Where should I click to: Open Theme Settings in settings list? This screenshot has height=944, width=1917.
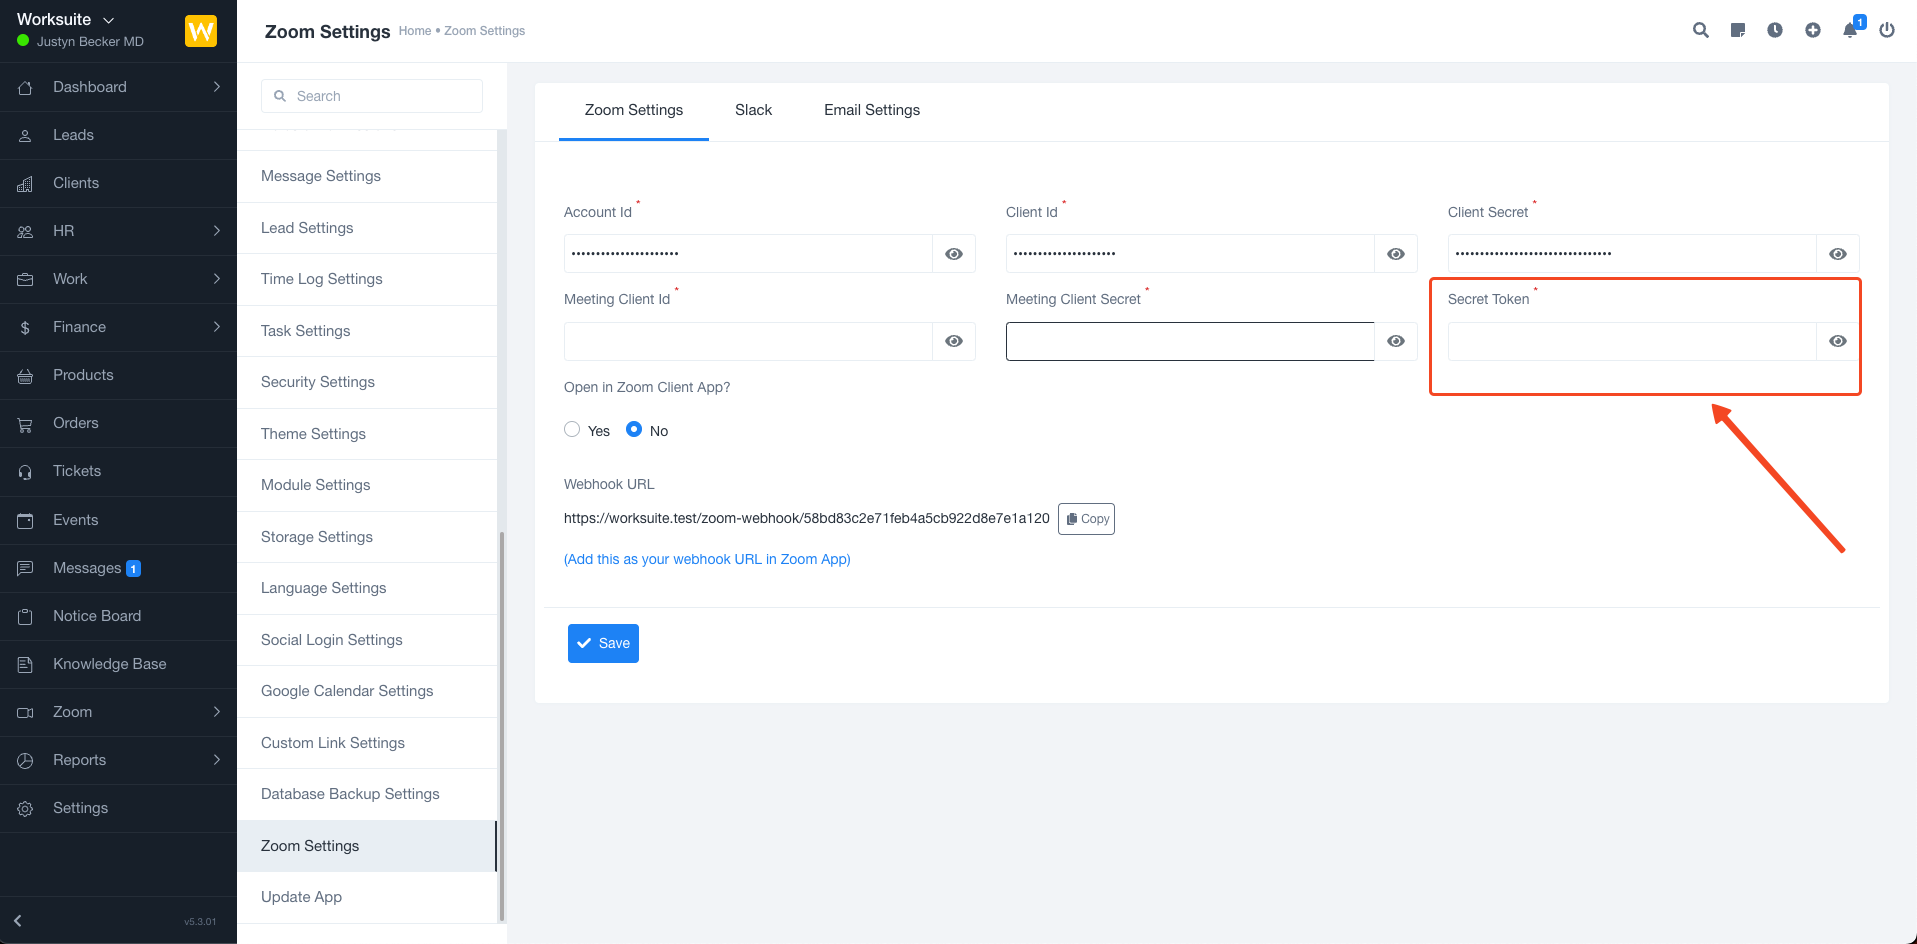pos(367,434)
